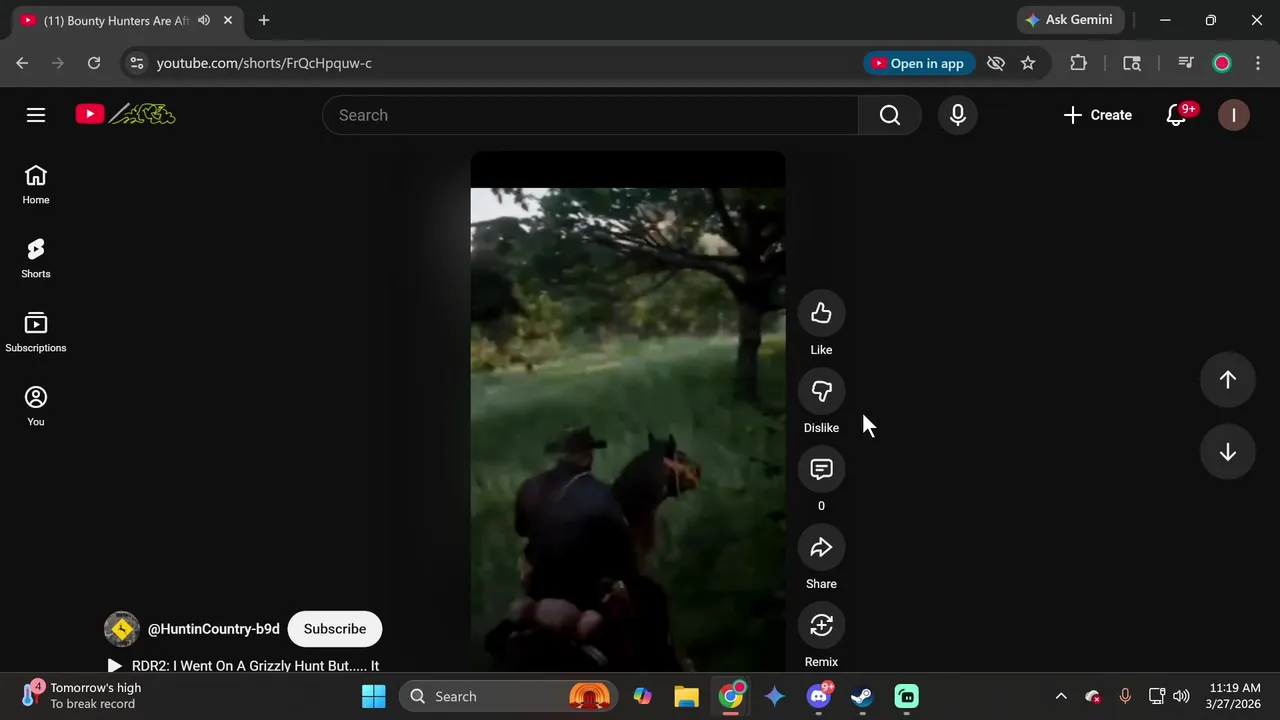This screenshot has width=1280, height=720.
Task: Open the @HuntinCountry-b9d channel link
Action: [214, 629]
